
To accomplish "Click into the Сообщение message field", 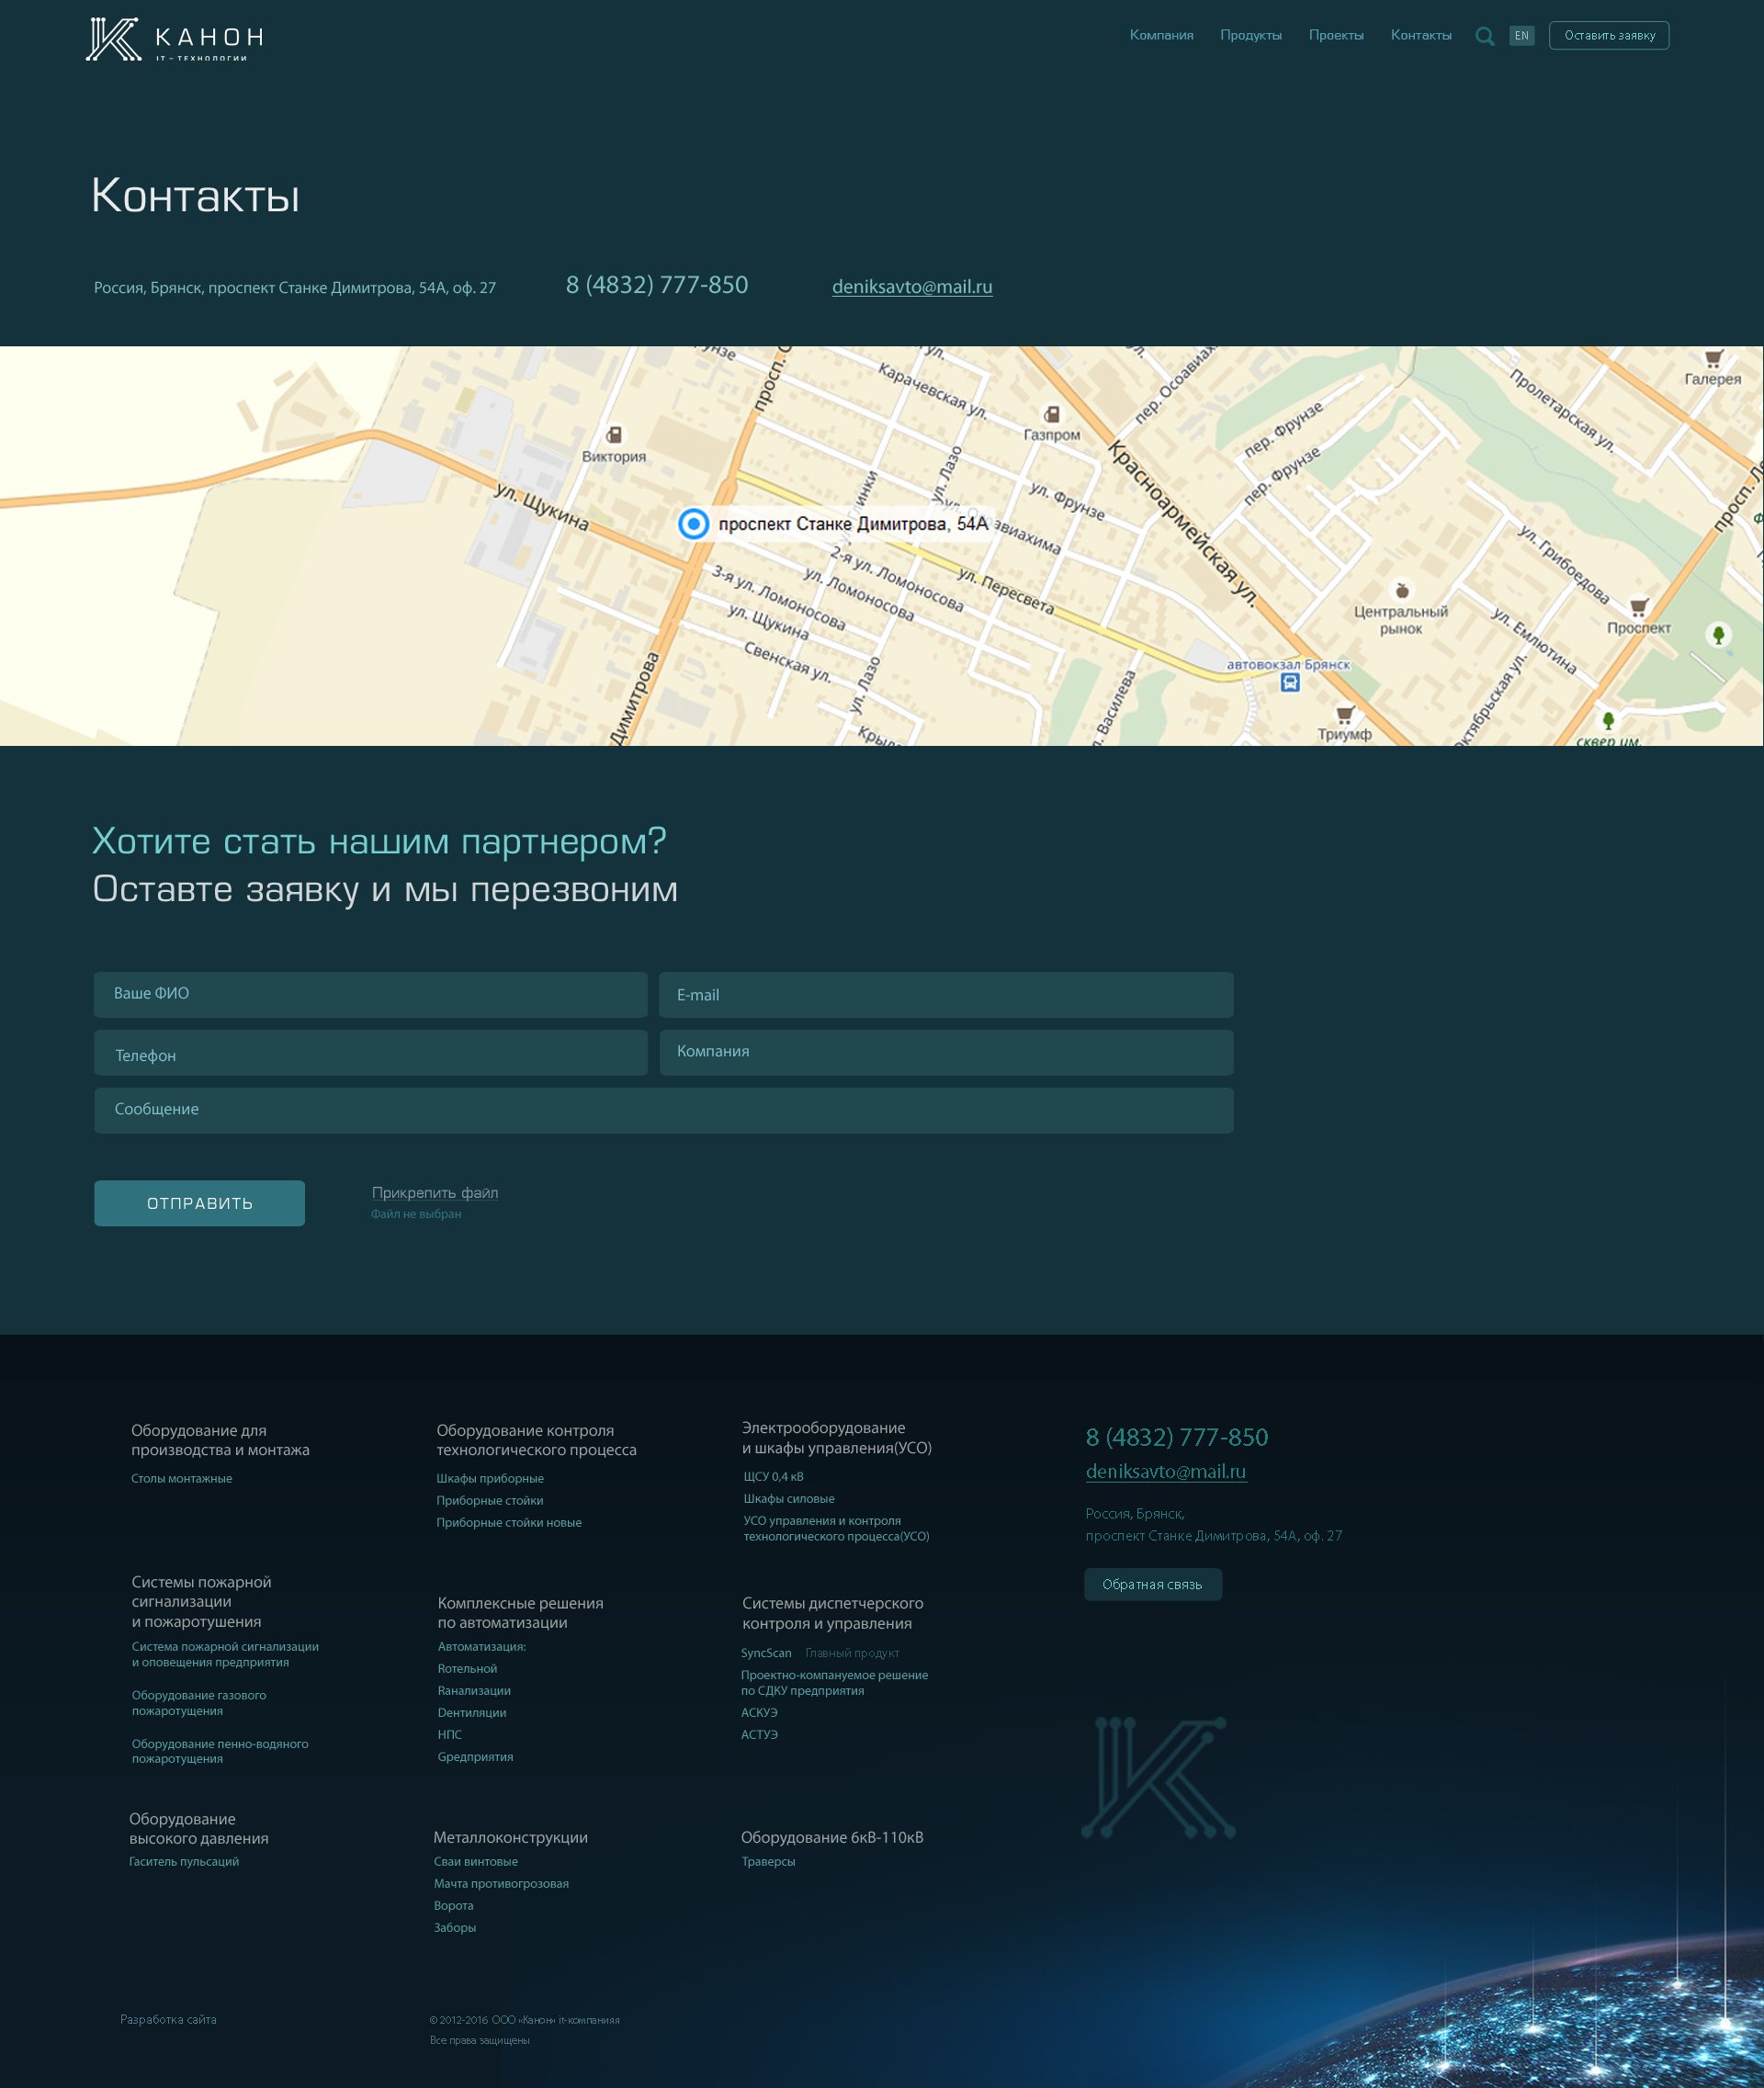I will (x=663, y=1111).
